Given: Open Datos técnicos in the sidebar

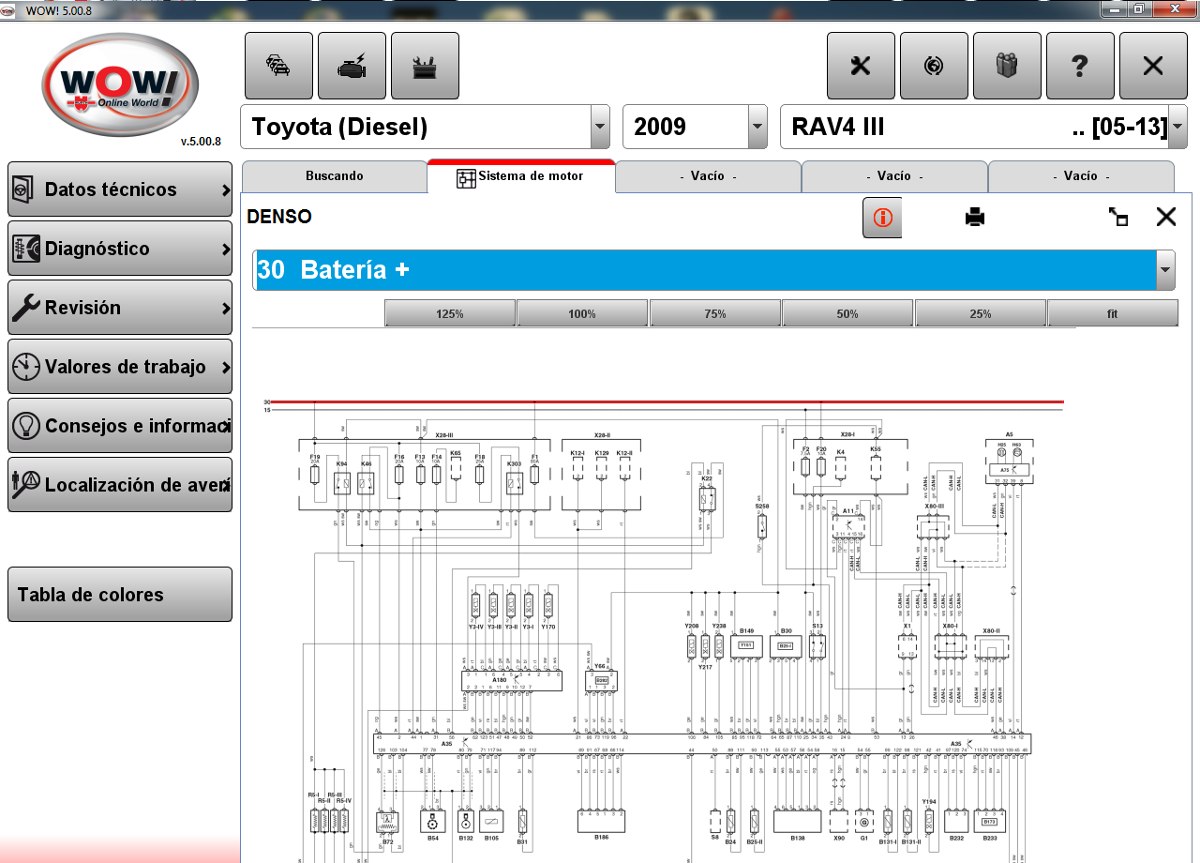Looking at the screenshot, I should click(x=120, y=189).
